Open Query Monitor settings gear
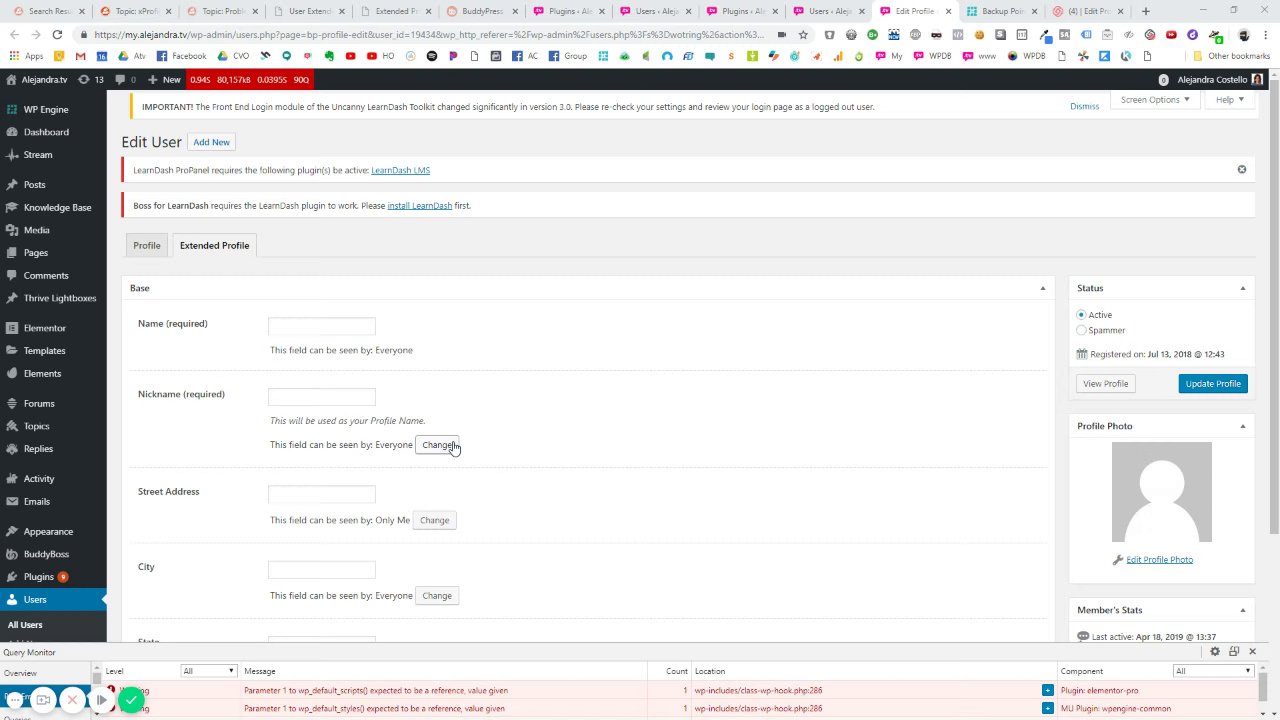 click(1215, 652)
